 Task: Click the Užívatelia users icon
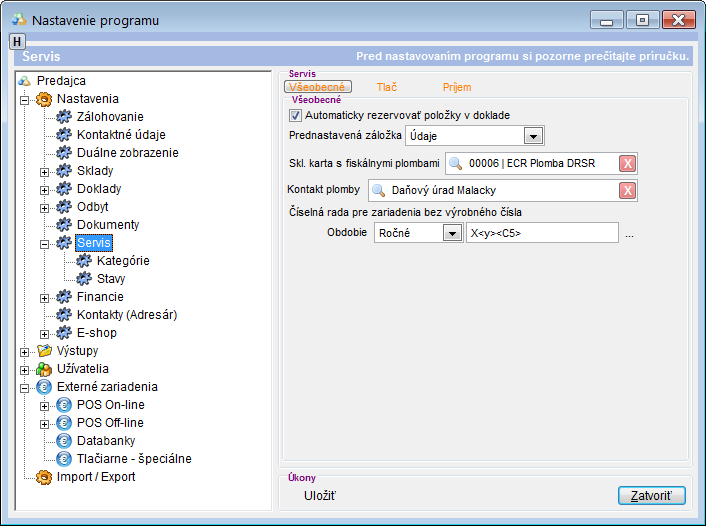click(44, 369)
